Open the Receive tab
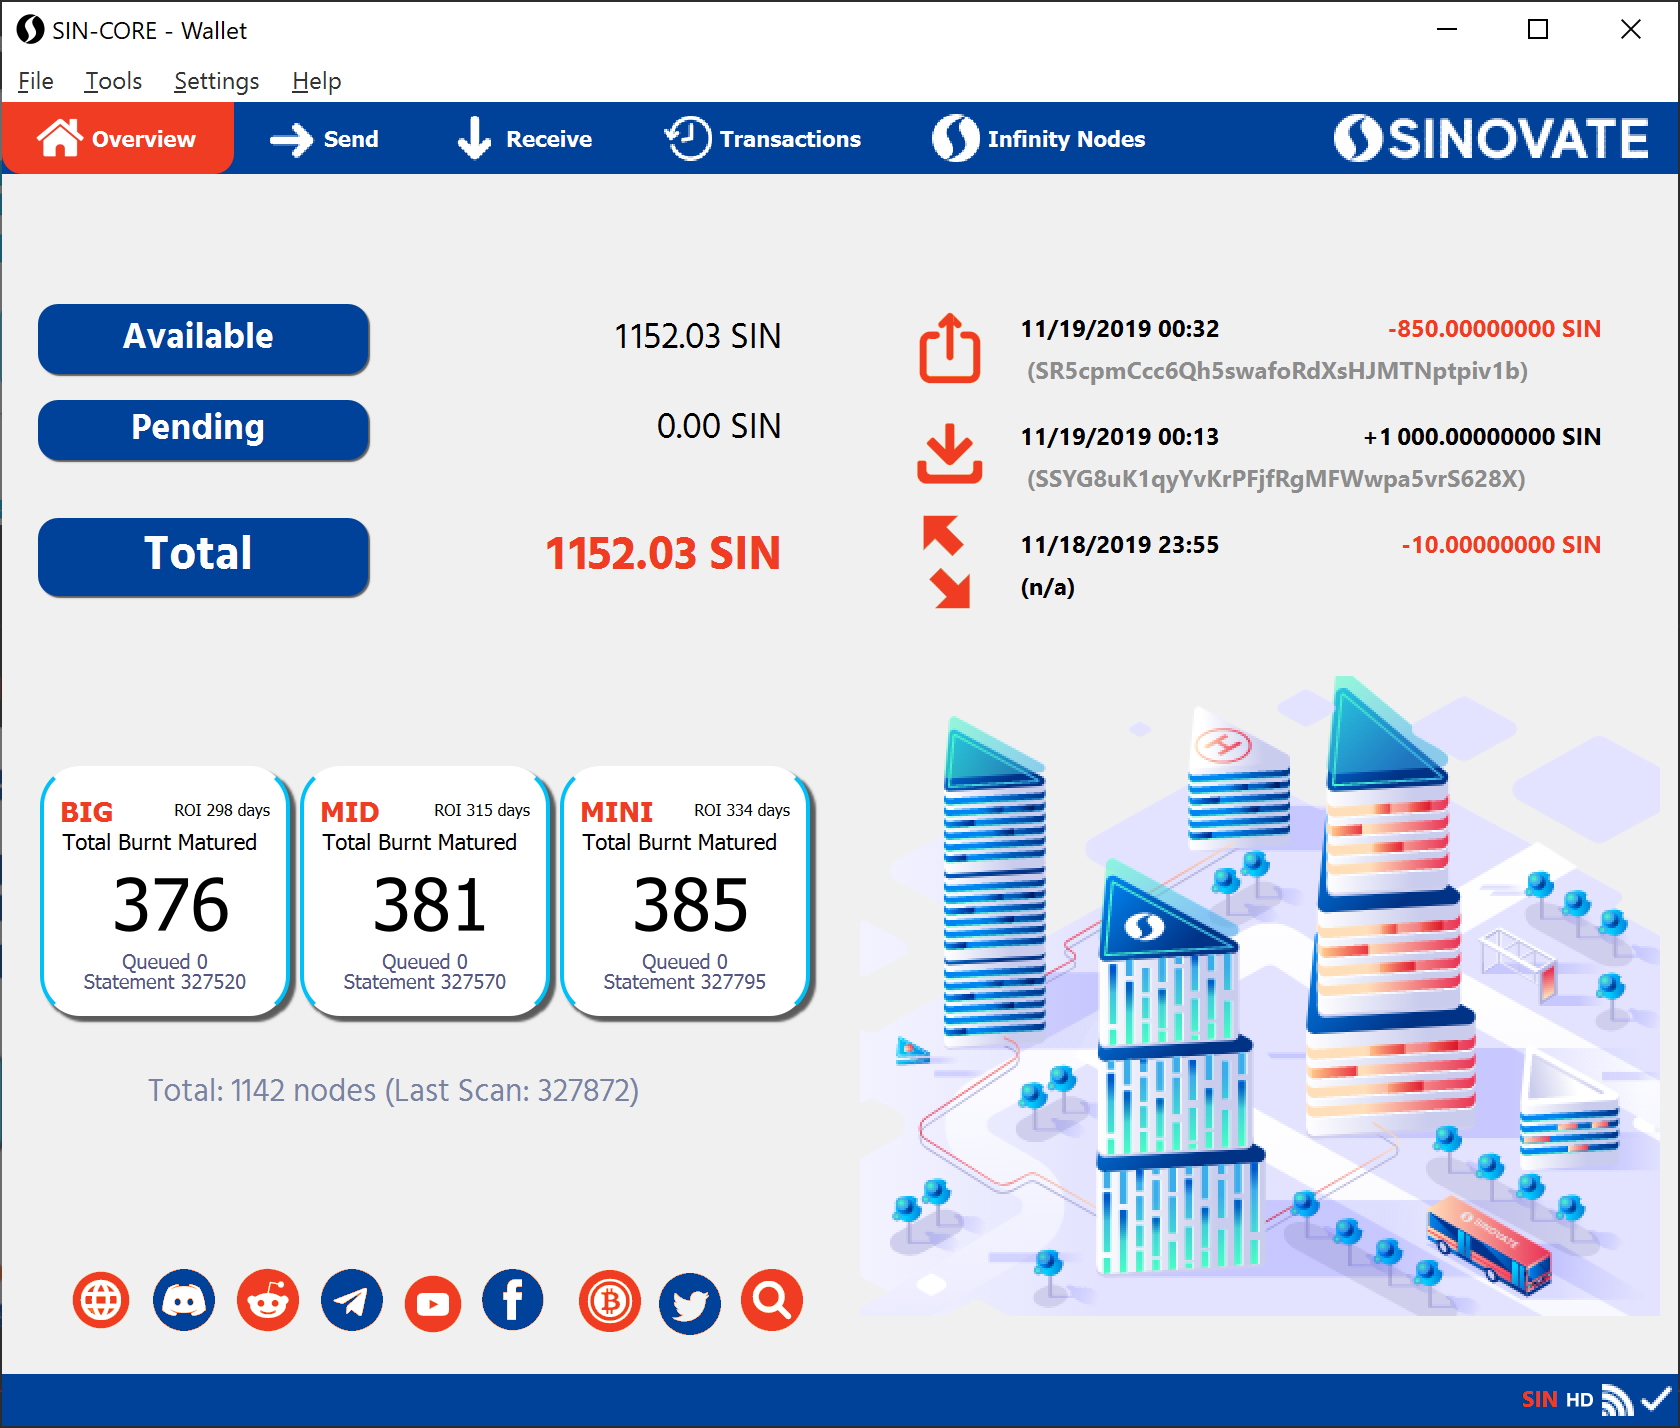The image size is (1680, 1428). tap(524, 139)
